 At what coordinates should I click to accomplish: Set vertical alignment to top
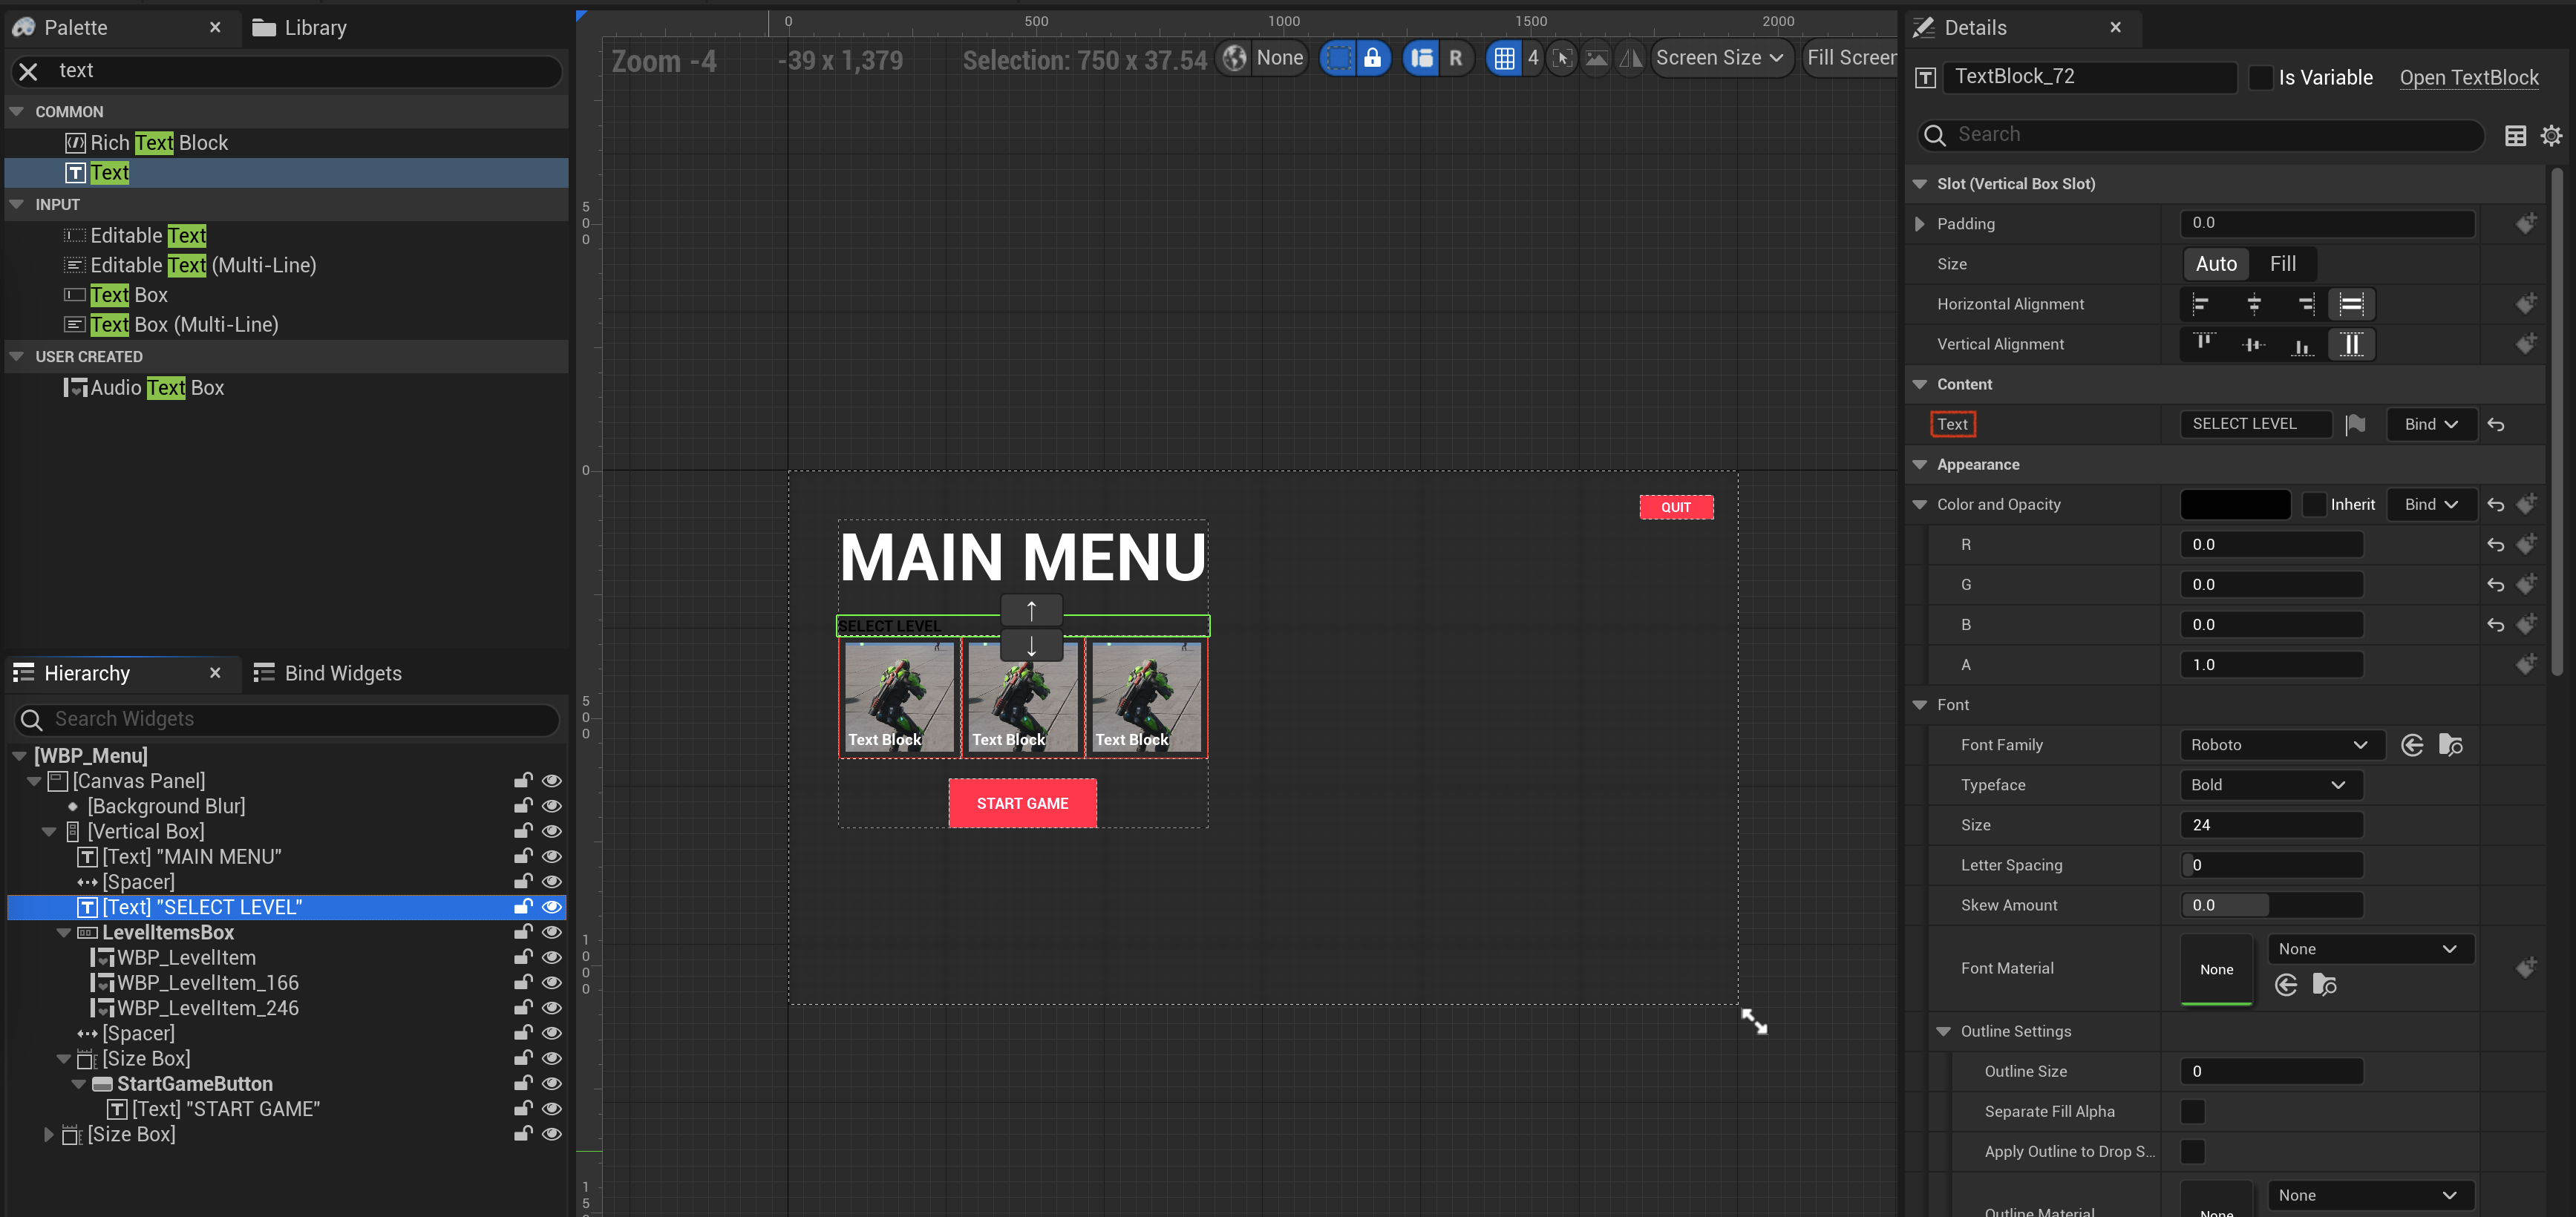click(x=2203, y=344)
